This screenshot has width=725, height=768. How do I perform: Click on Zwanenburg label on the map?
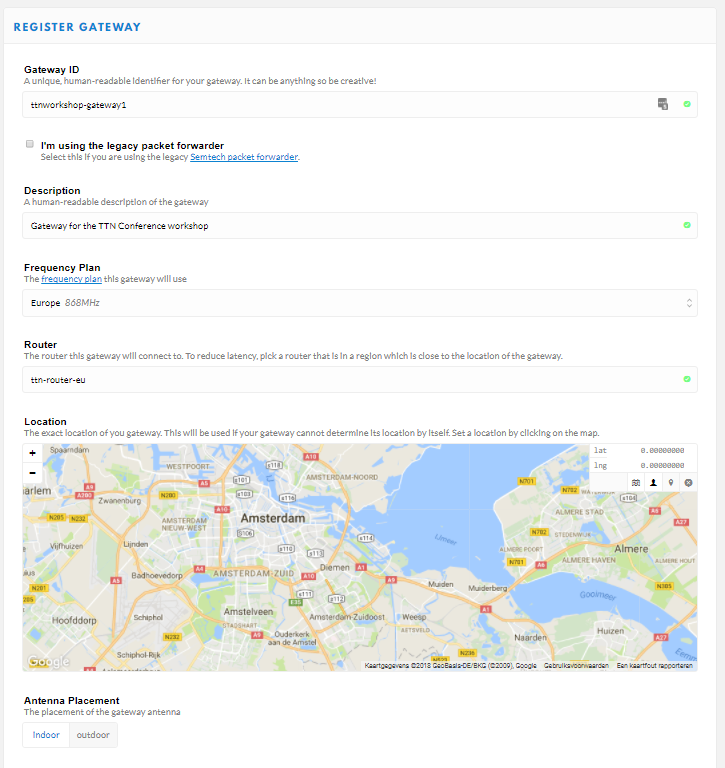pos(120,501)
